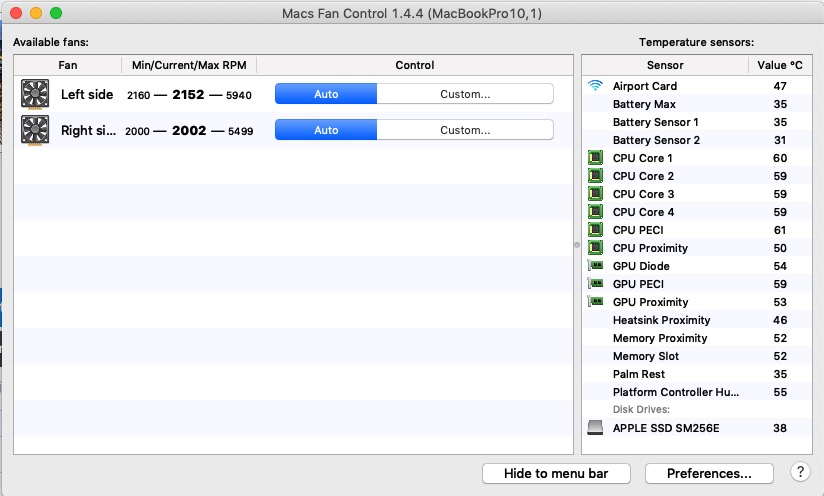Click the Left side min RPM 2160
This screenshot has width=824, height=496.
(x=138, y=95)
